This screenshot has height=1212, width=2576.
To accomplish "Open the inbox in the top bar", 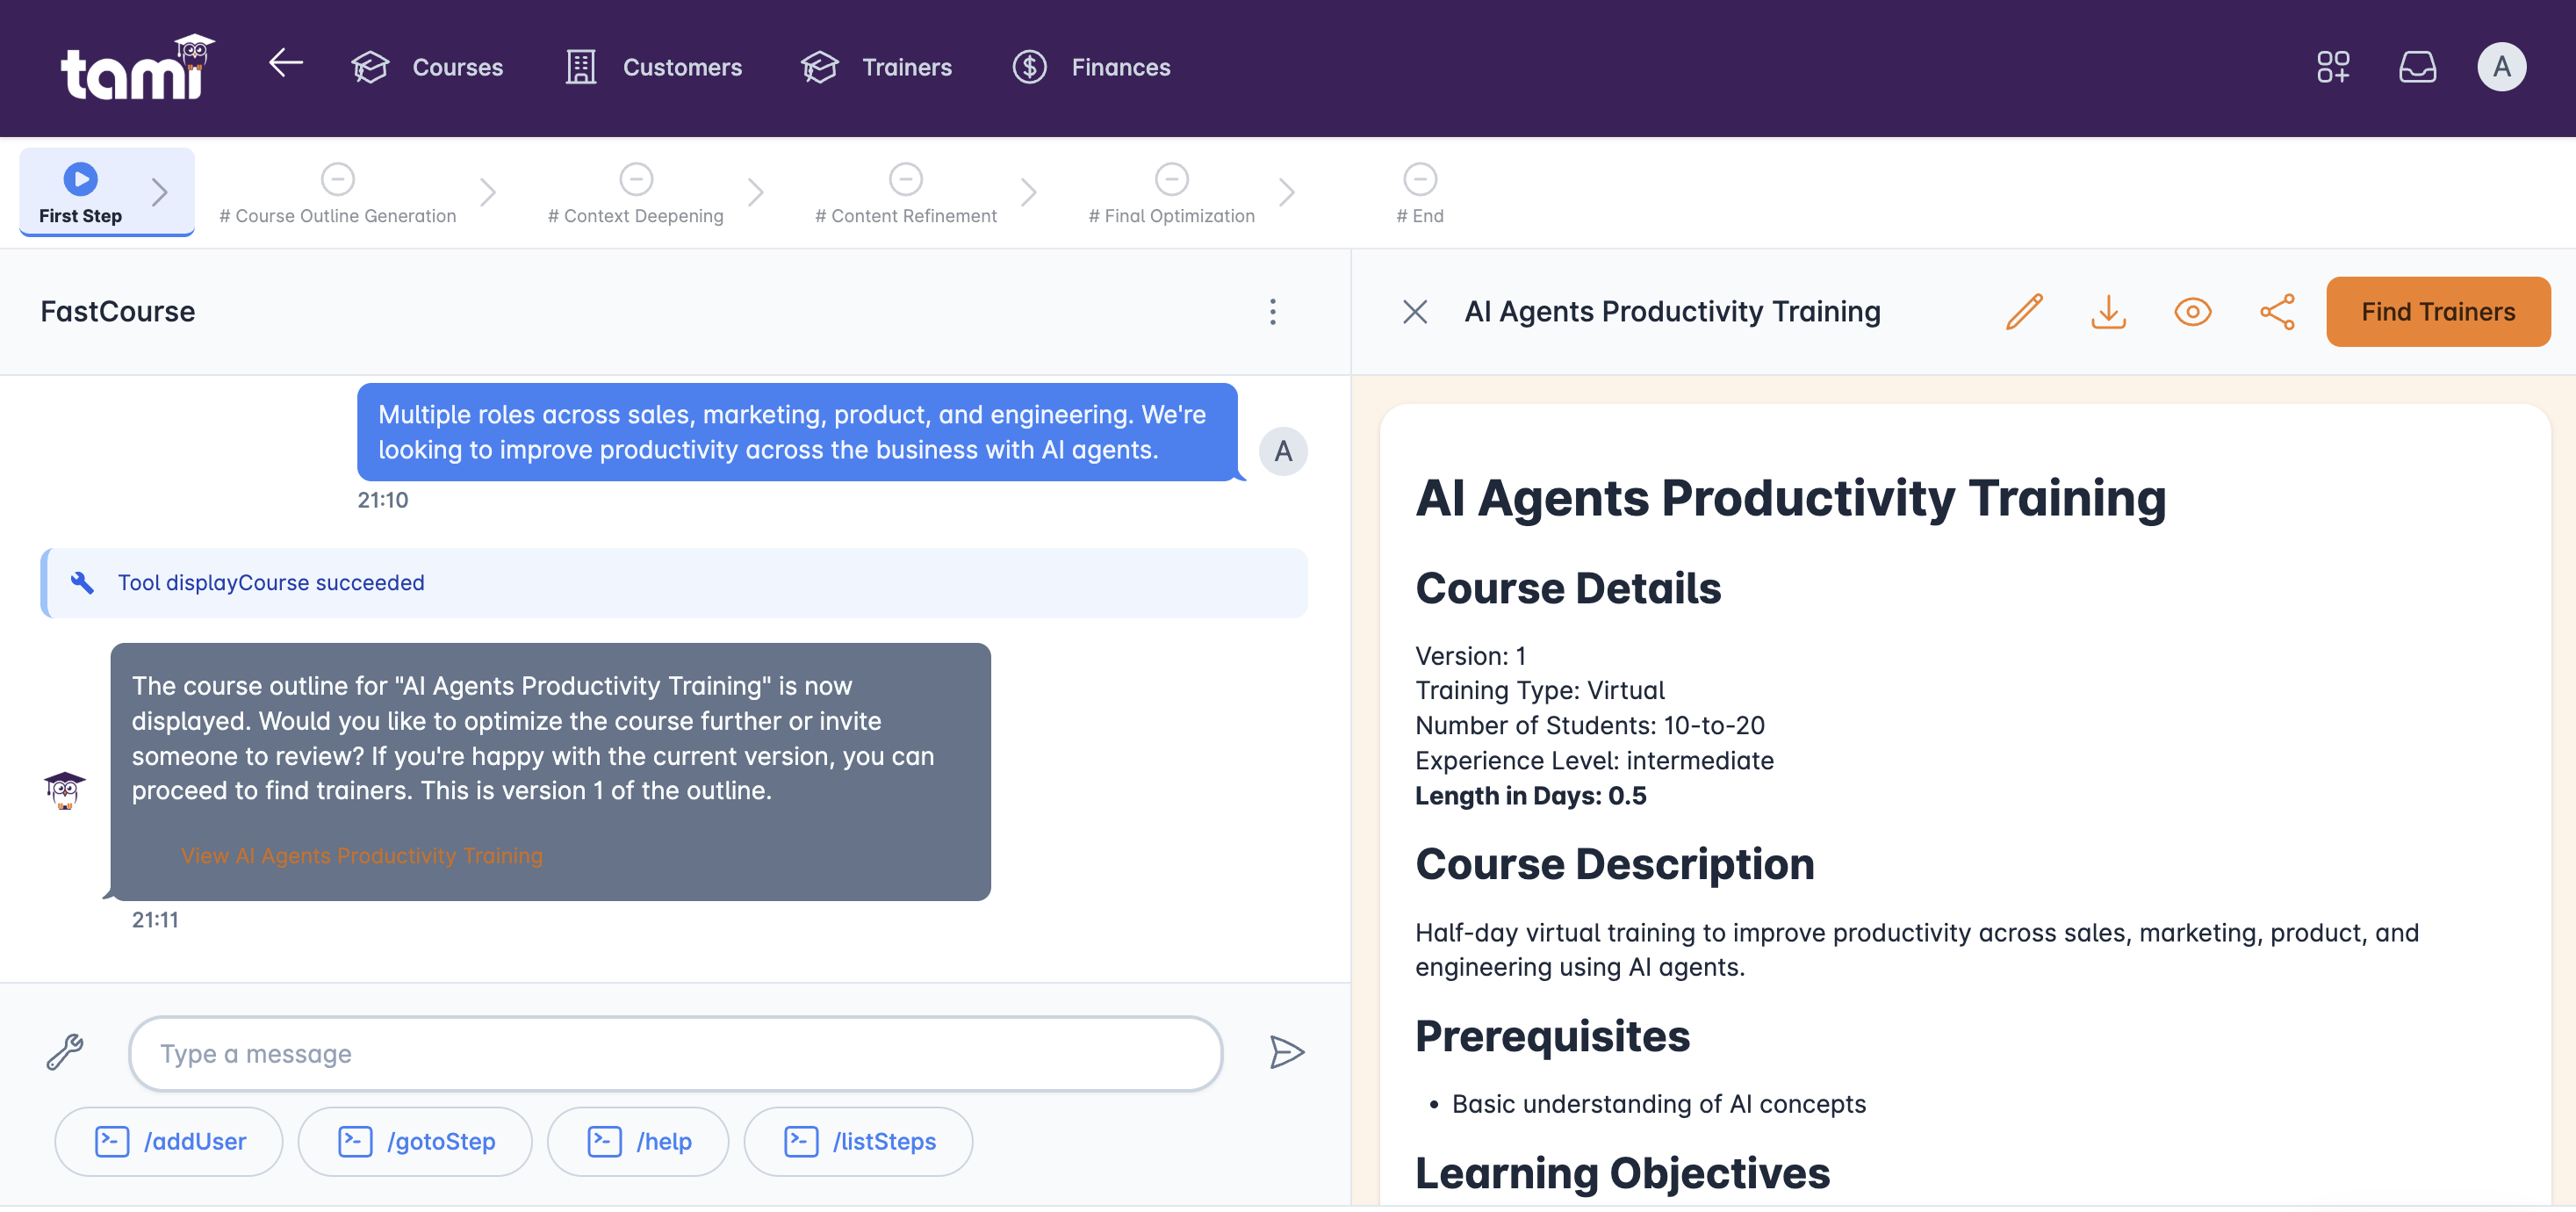I will click(x=2417, y=66).
